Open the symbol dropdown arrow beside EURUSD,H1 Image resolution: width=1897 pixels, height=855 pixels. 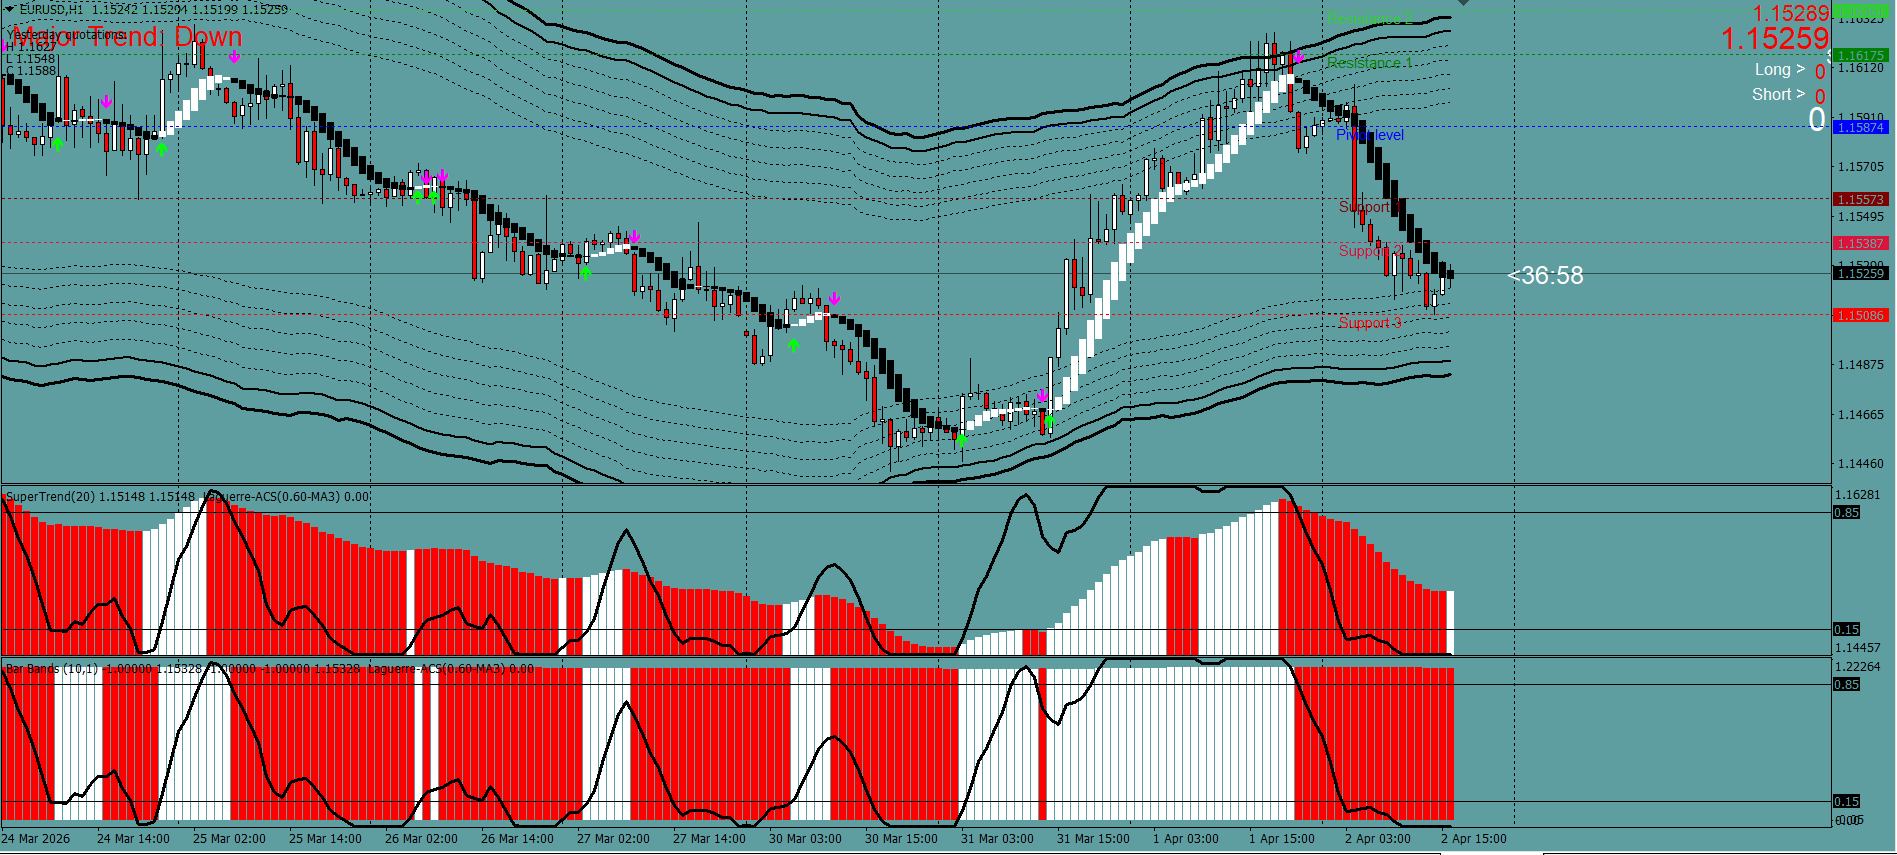click(x=10, y=9)
